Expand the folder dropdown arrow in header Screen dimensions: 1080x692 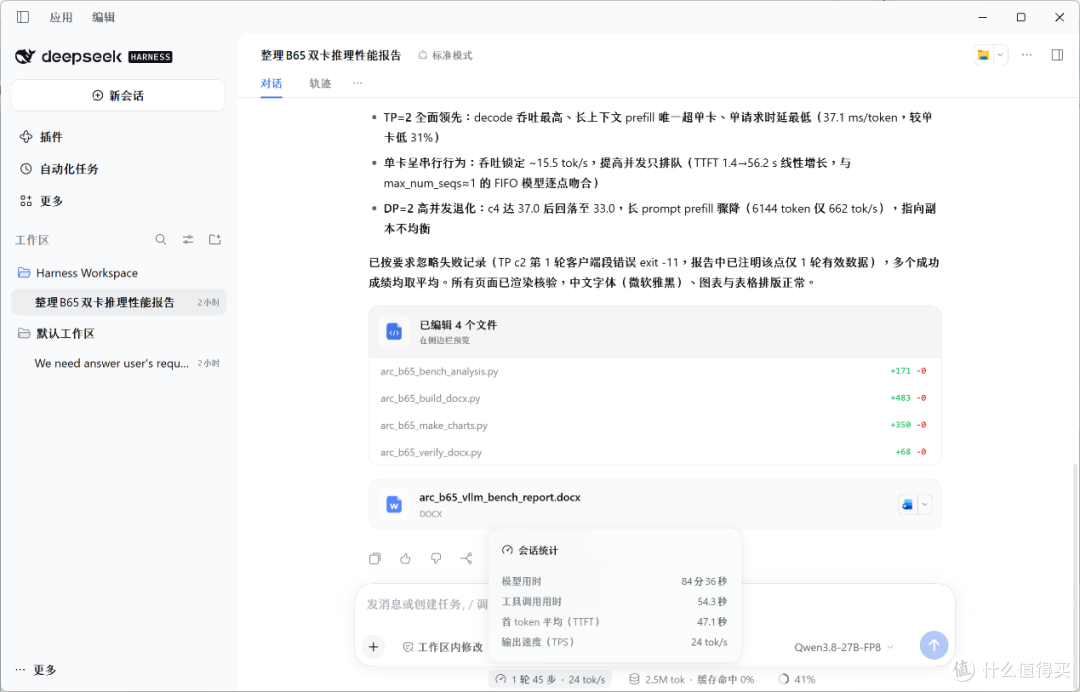pos(1001,55)
